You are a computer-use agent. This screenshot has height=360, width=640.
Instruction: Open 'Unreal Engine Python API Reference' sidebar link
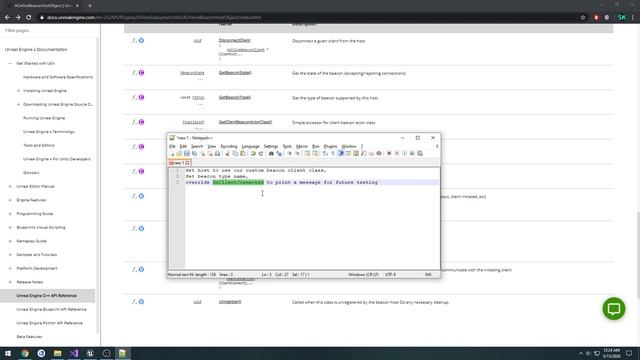click(49, 323)
